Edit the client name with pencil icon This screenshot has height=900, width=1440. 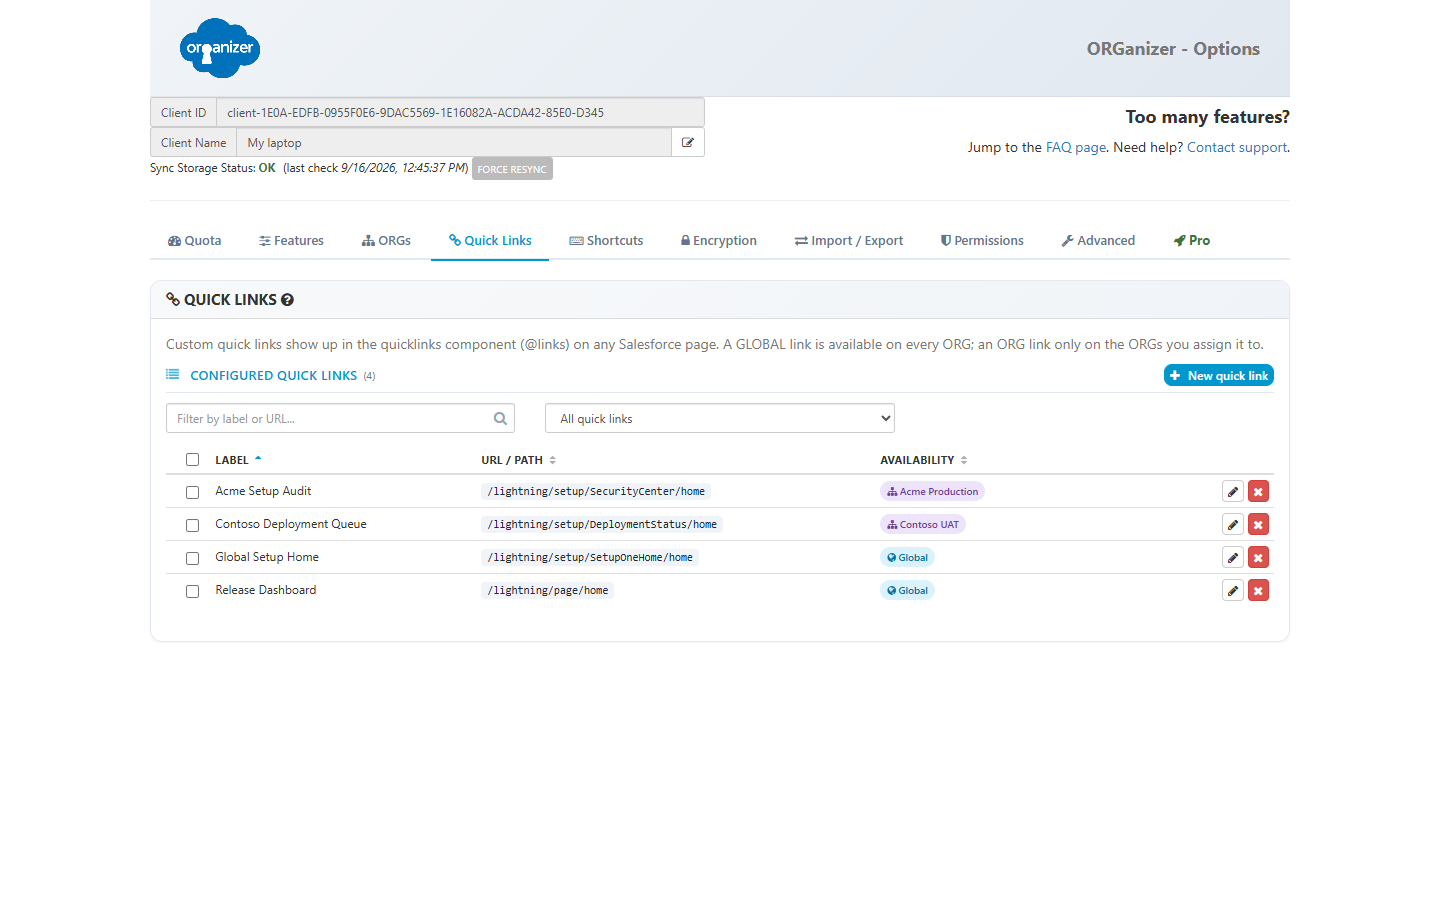click(x=688, y=143)
